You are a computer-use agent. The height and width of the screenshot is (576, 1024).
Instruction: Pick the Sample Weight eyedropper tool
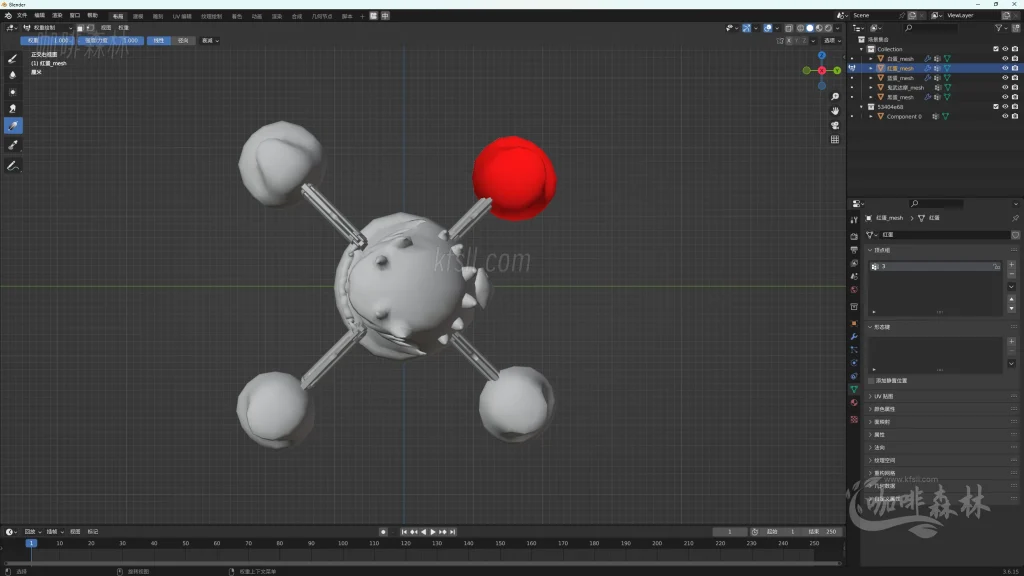[13, 145]
